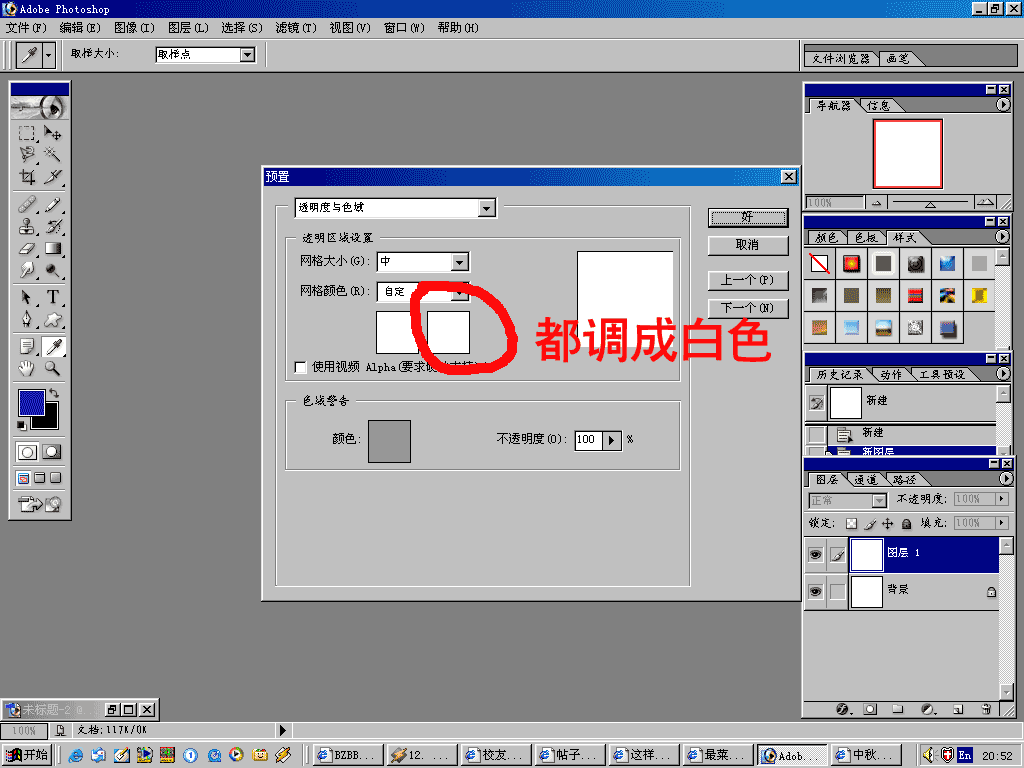Select the Eraser tool
The height and width of the screenshot is (768, 1024).
pyautogui.click(x=27, y=249)
